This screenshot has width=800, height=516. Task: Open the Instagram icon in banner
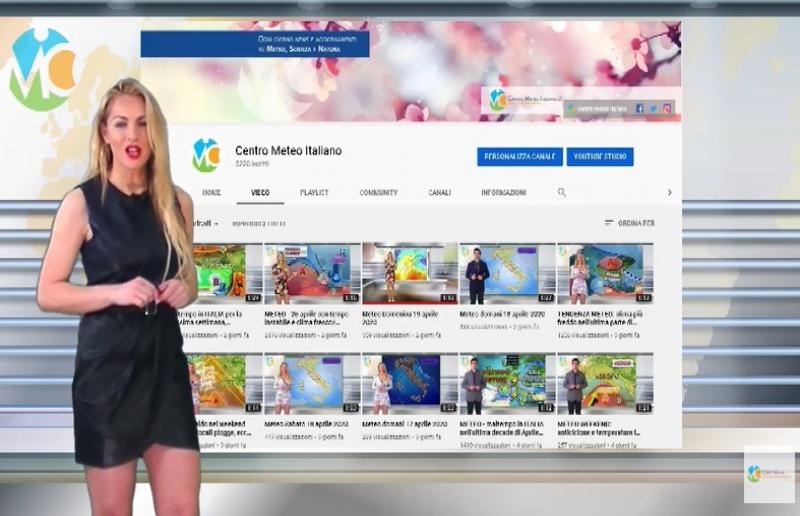pos(667,108)
